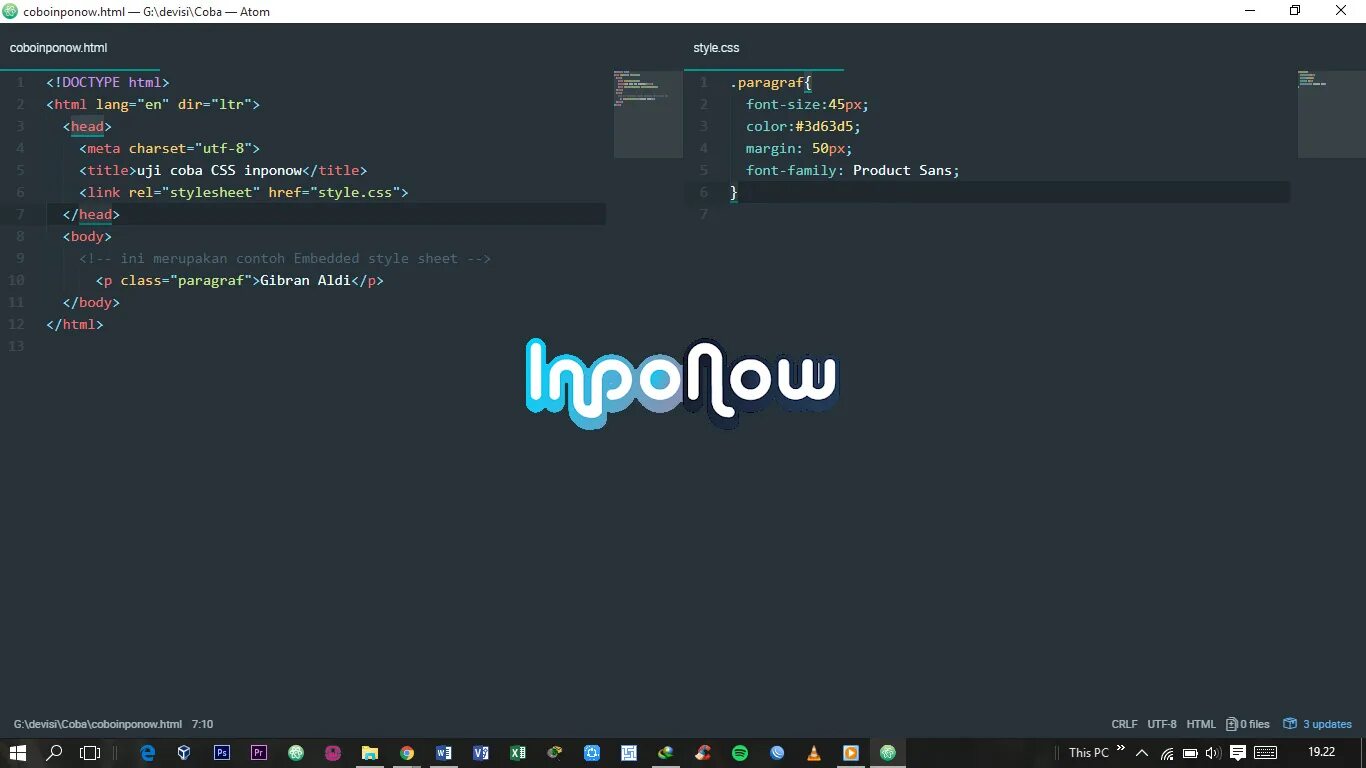Viewport: 1366px width, 768px height.
Task: Click line number 7 in the HTML gutter
Action: click(20, 214)
